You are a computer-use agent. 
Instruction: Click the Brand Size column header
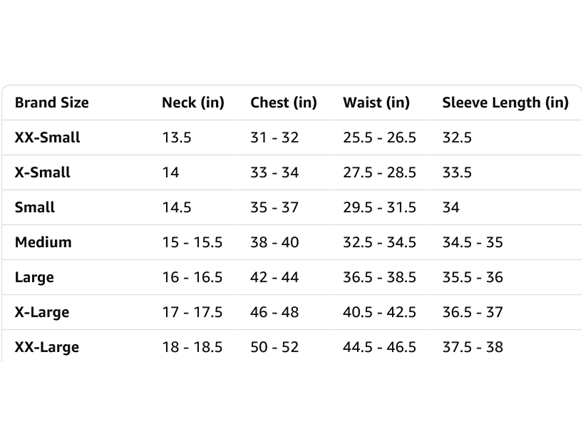[x=52, y=102]
